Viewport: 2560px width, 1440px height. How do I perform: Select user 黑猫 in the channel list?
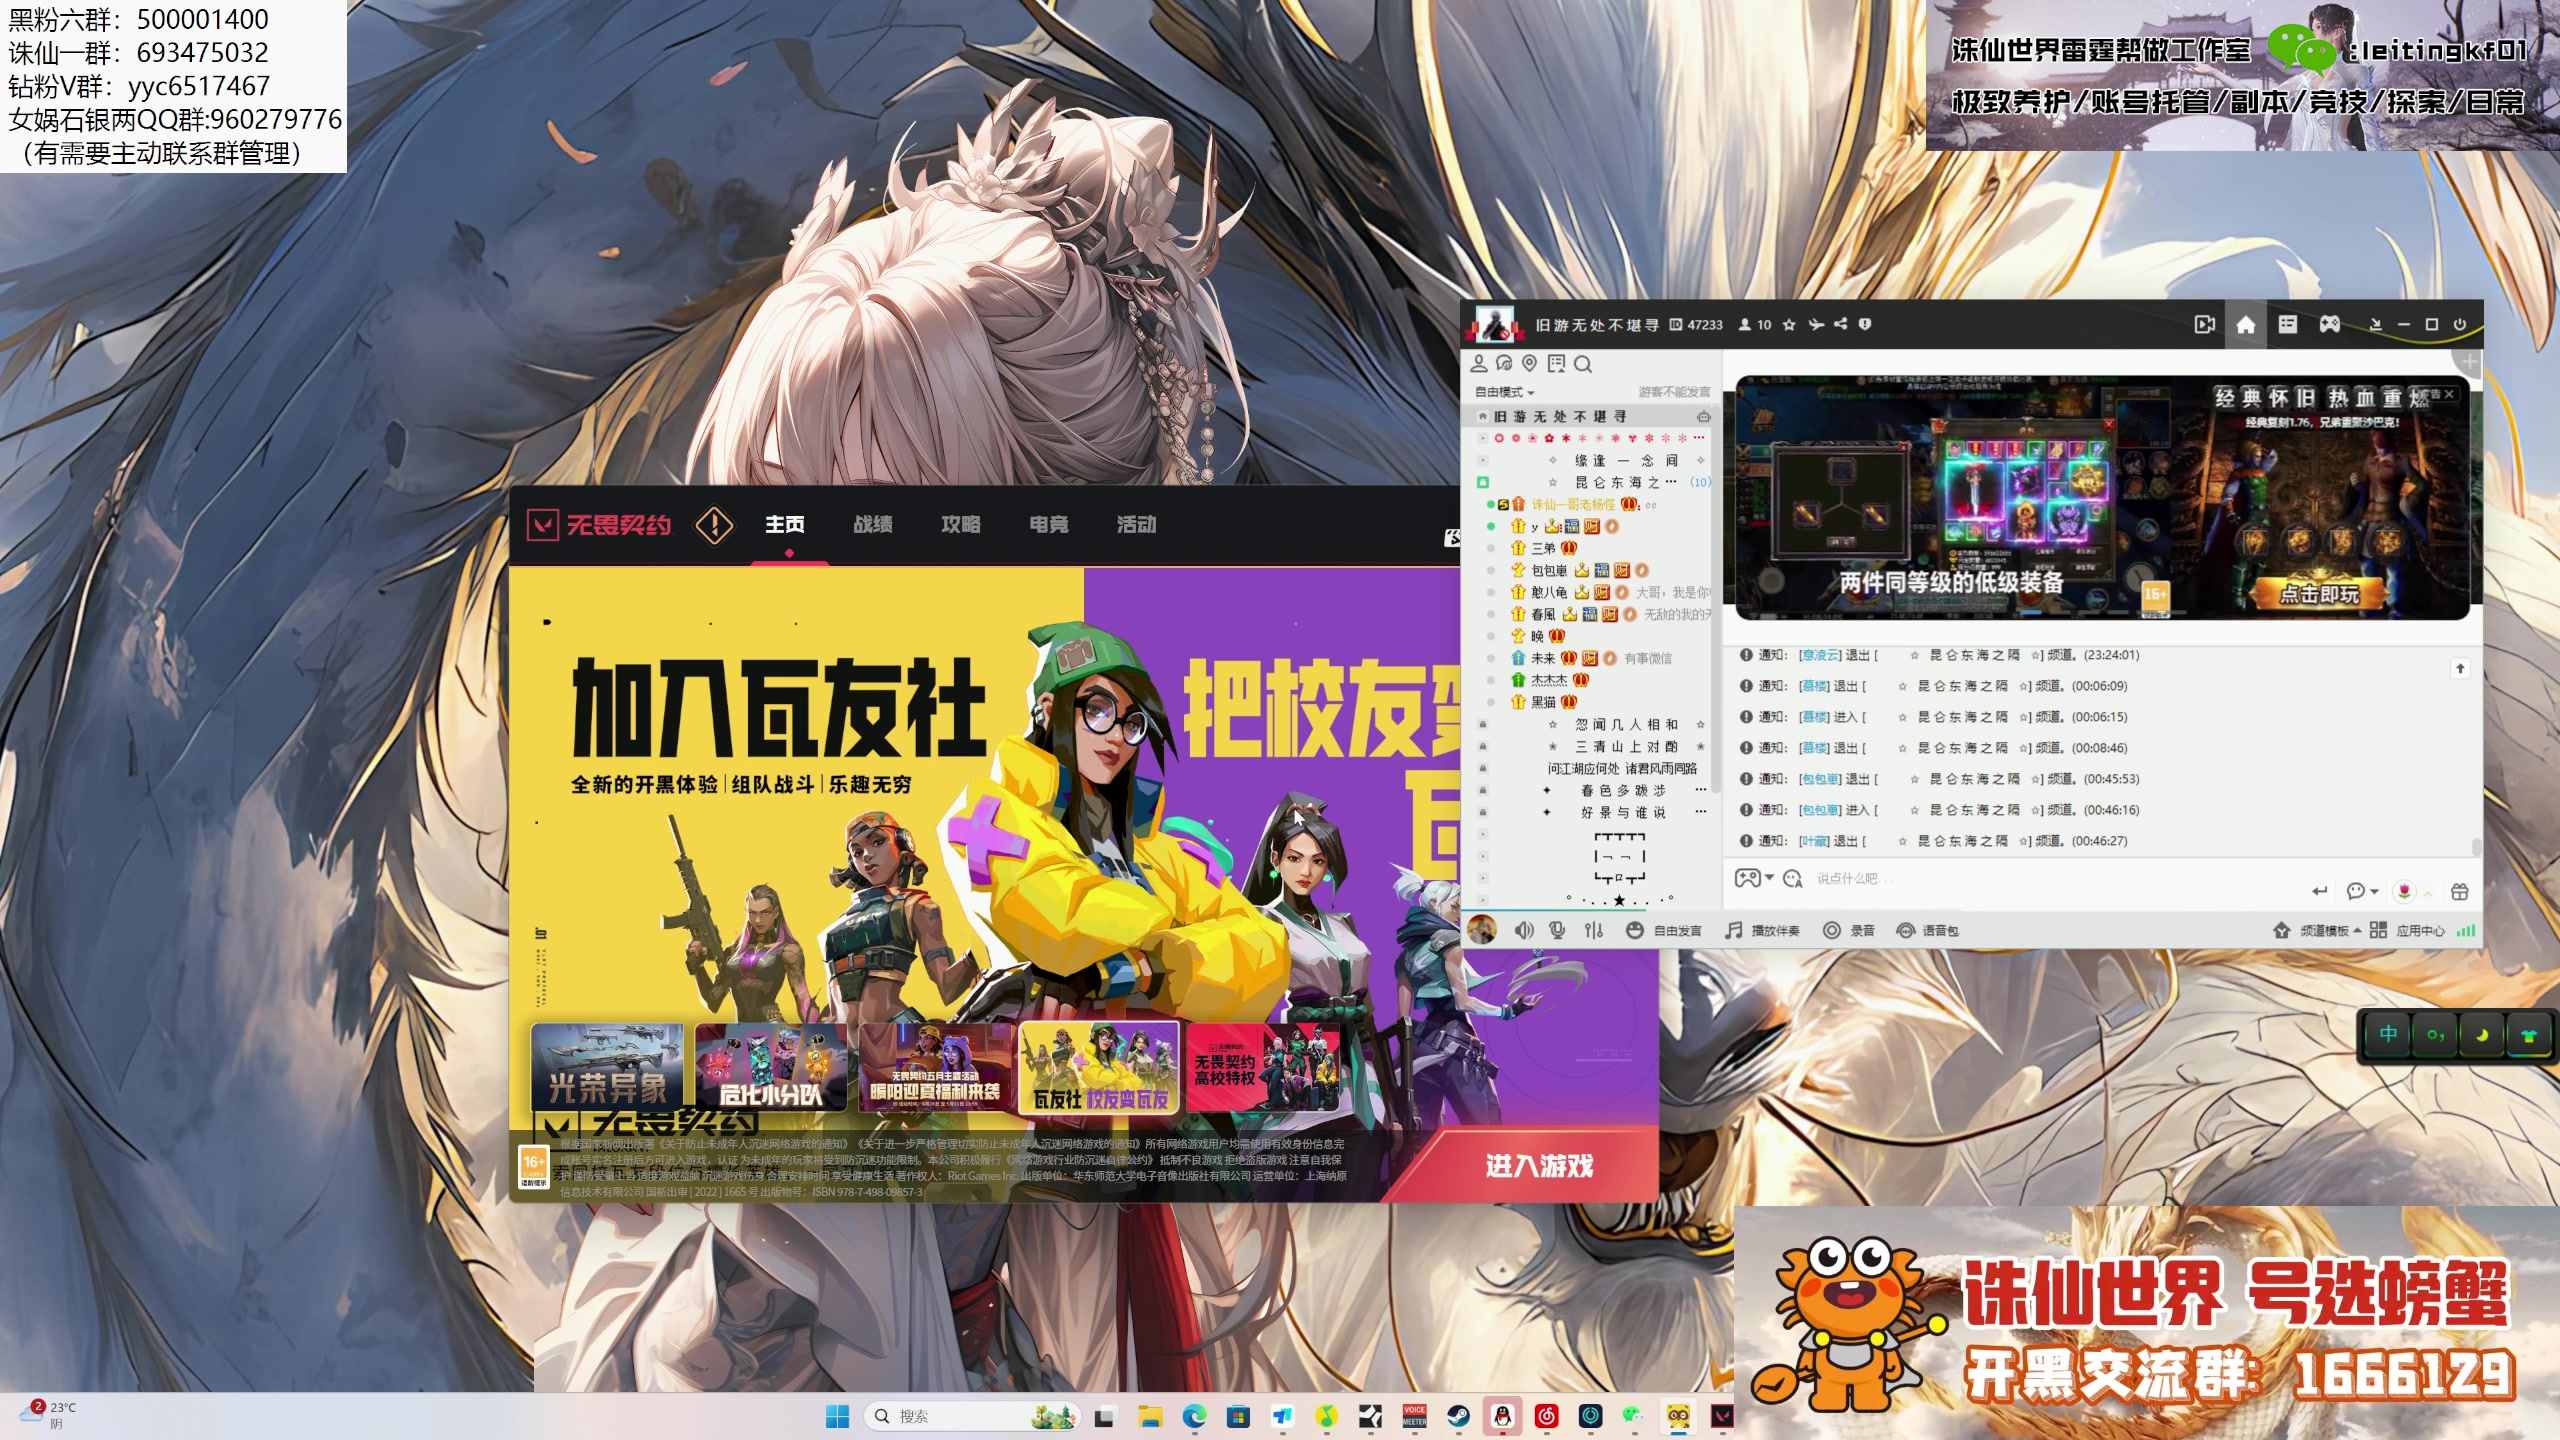pyautogui.click(x=1543, y=702)
